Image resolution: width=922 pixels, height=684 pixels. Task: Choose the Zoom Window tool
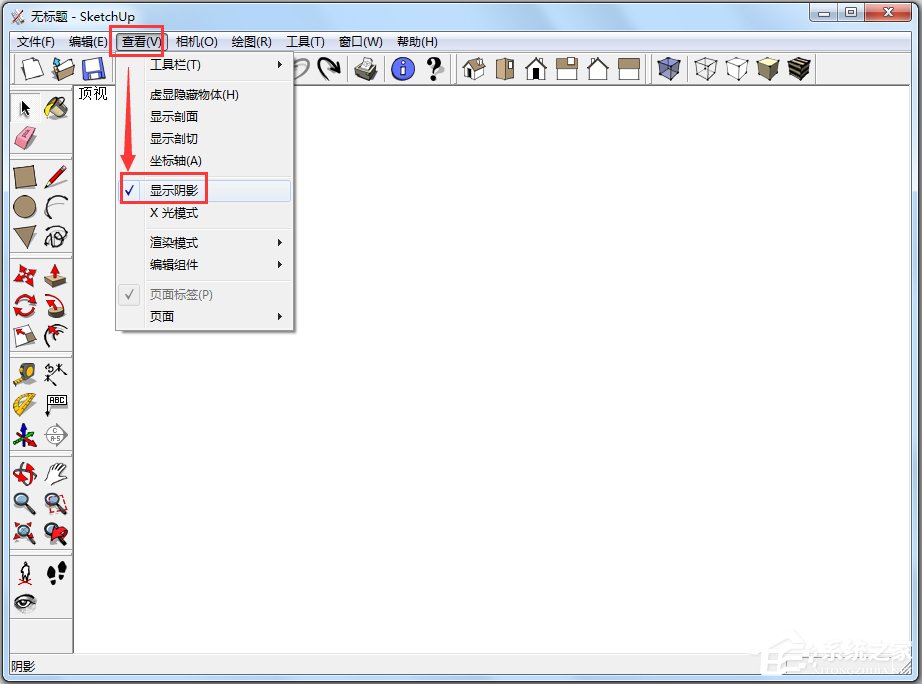pyautogui.click(x=56, y=503)
